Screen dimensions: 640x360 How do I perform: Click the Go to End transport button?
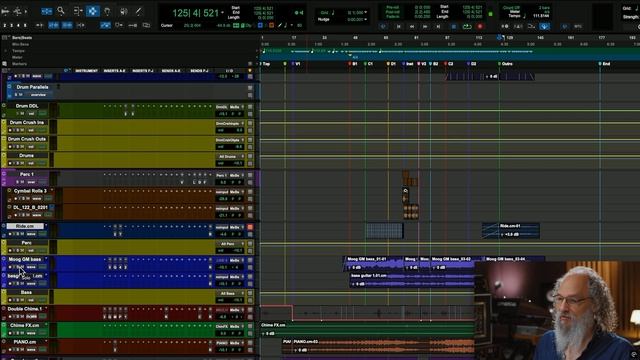[x=438, y=27]
